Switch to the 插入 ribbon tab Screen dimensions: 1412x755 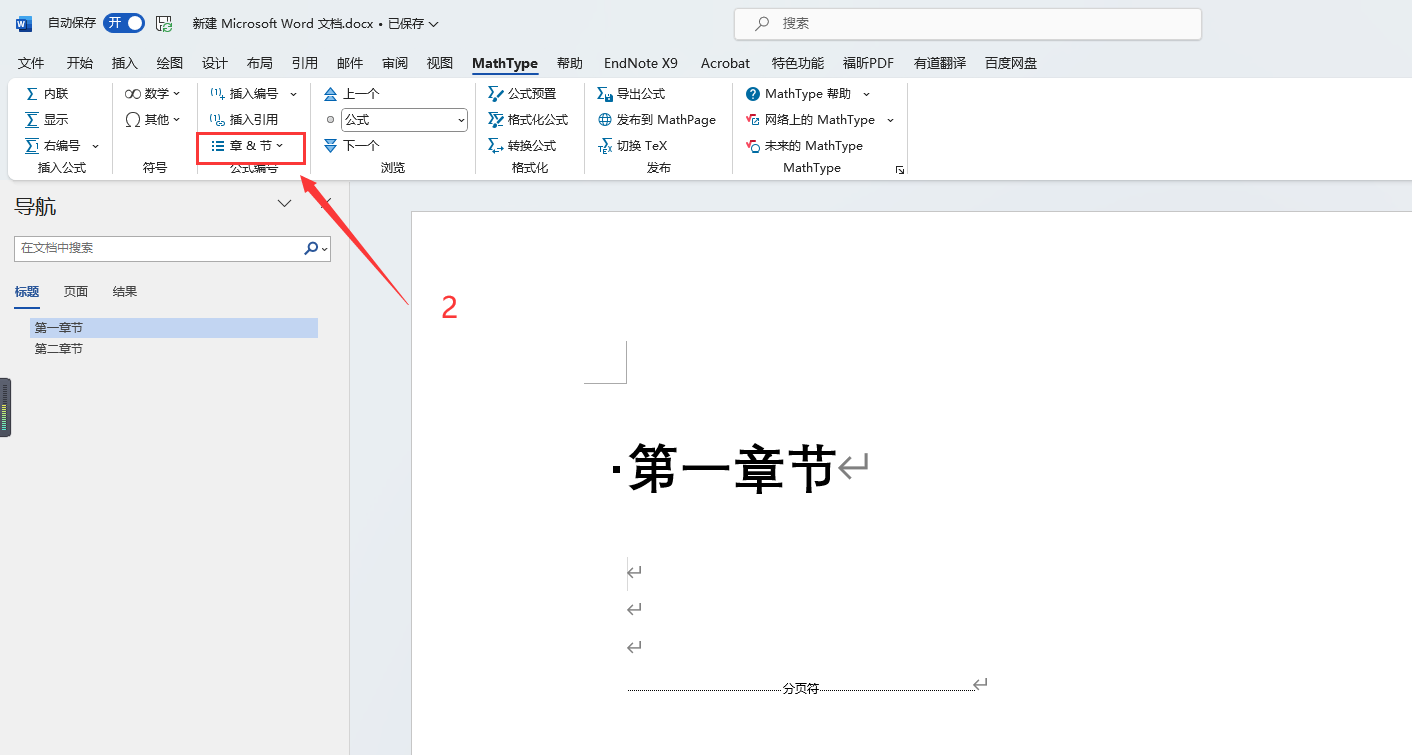tap(125, 63)
